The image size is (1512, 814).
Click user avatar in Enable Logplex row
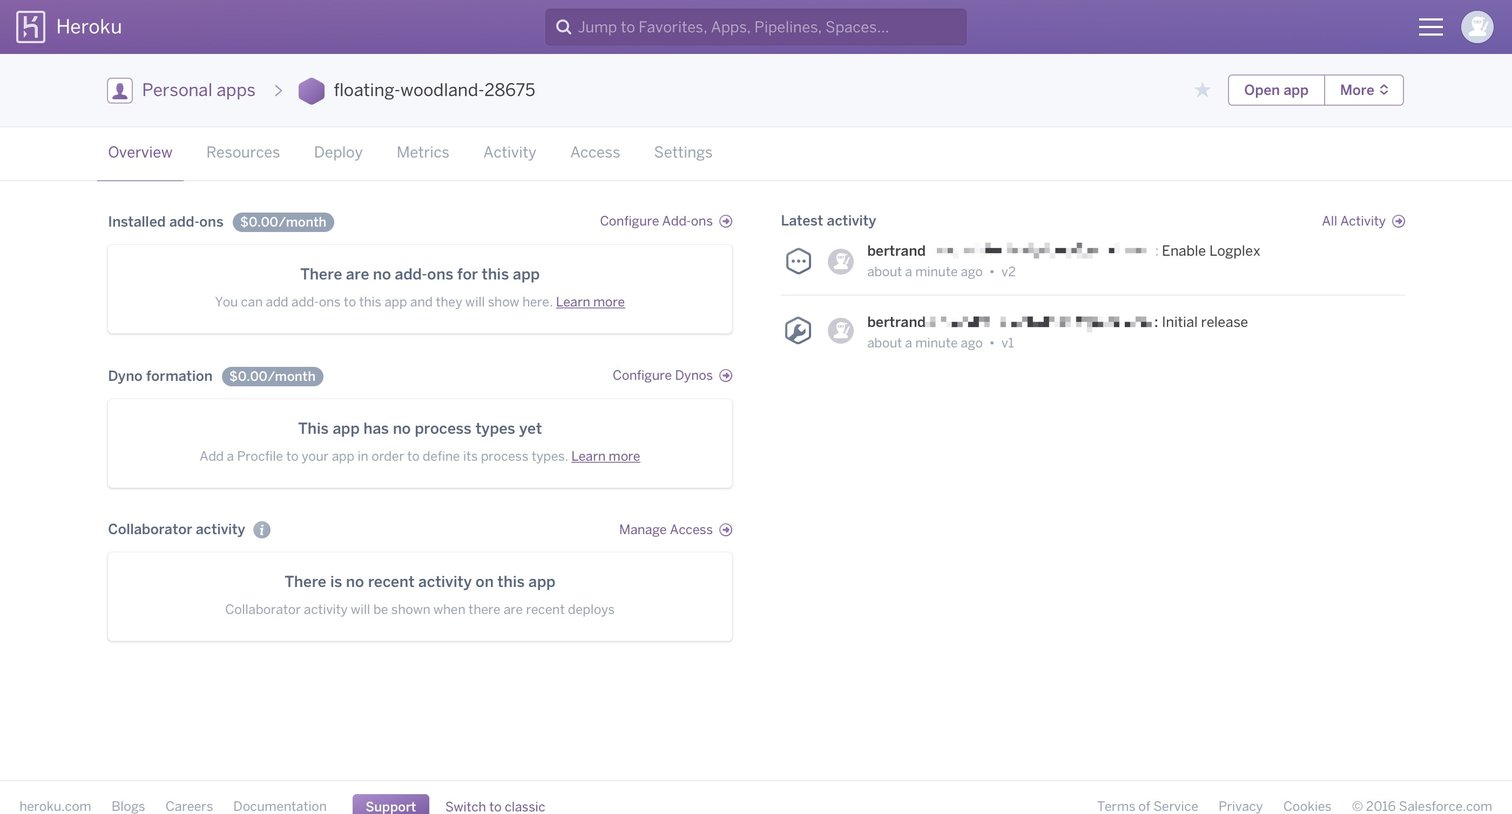click(x=841, y=261)
